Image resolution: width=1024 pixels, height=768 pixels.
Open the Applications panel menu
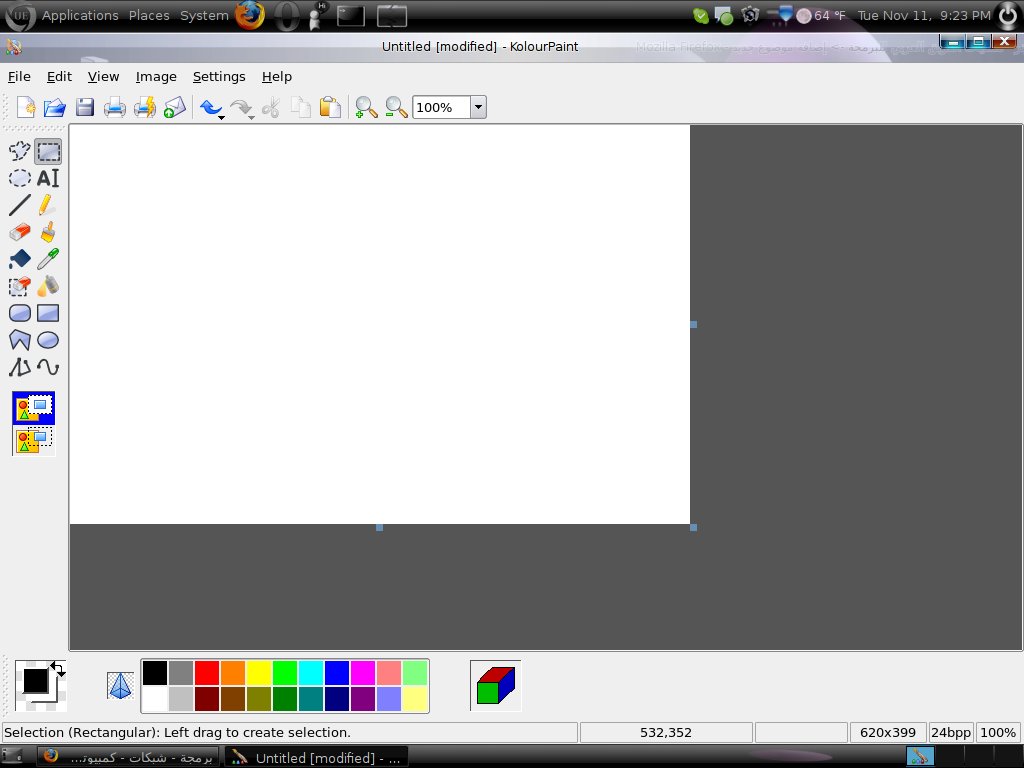tap(80, 15)
